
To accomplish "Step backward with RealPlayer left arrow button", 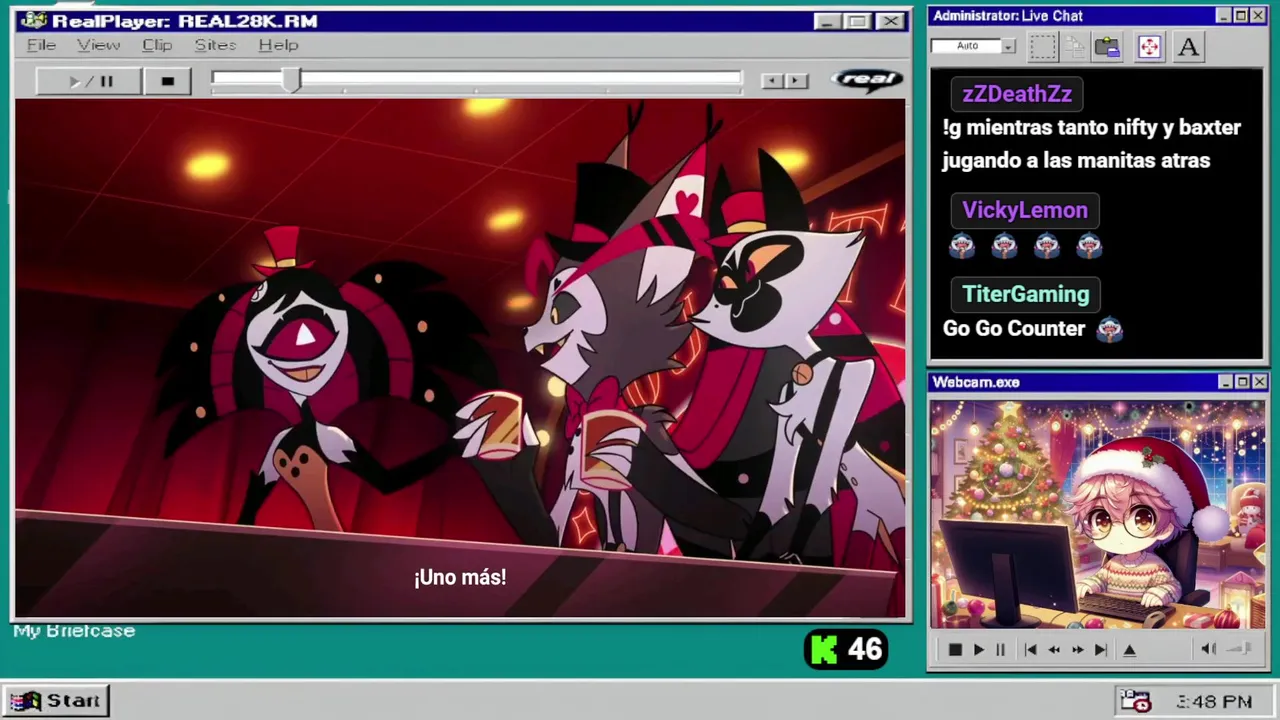I will point(771,81).
